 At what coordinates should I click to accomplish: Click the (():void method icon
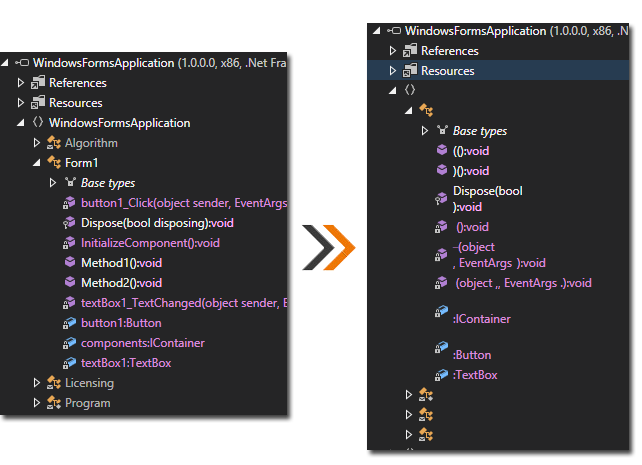pyautogui.click(x=442, y=150)
